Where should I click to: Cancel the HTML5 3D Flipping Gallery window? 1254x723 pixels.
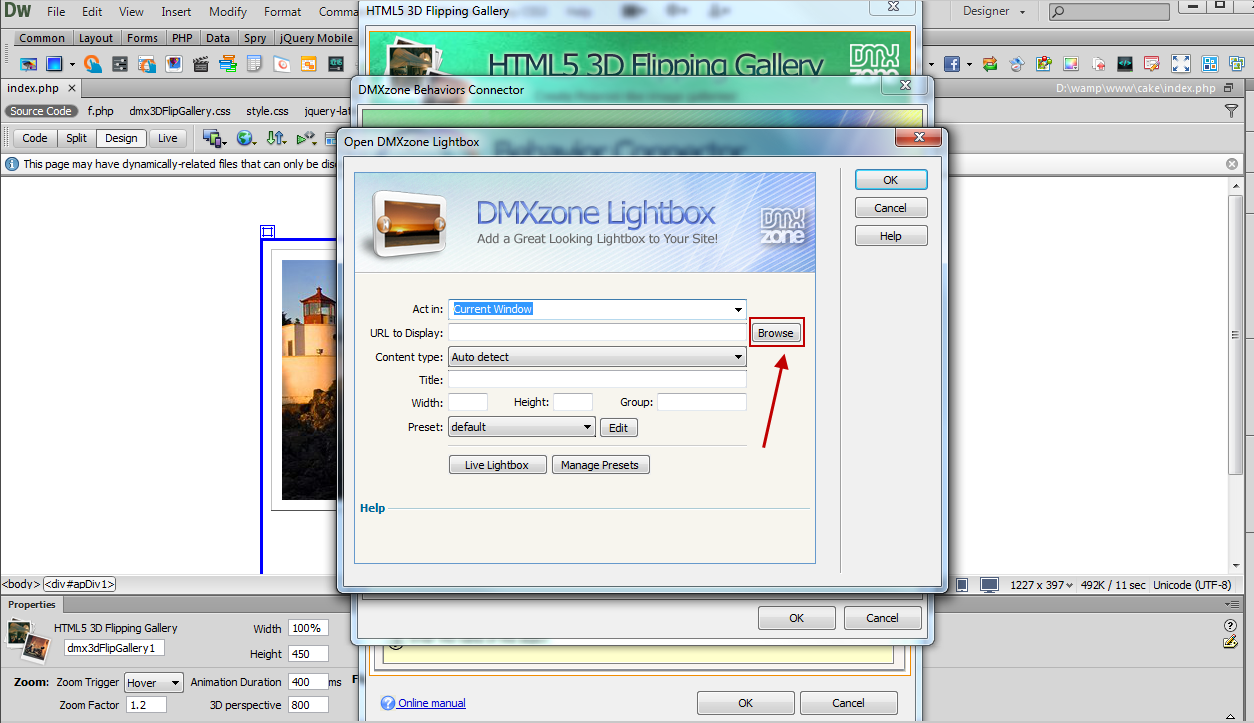coord(848,703)
